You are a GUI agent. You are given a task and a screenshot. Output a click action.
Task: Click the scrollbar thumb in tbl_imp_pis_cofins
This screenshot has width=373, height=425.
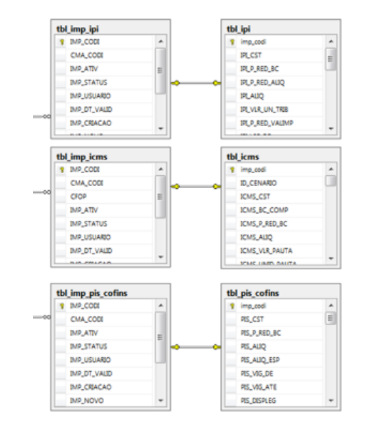pos(160,337)
